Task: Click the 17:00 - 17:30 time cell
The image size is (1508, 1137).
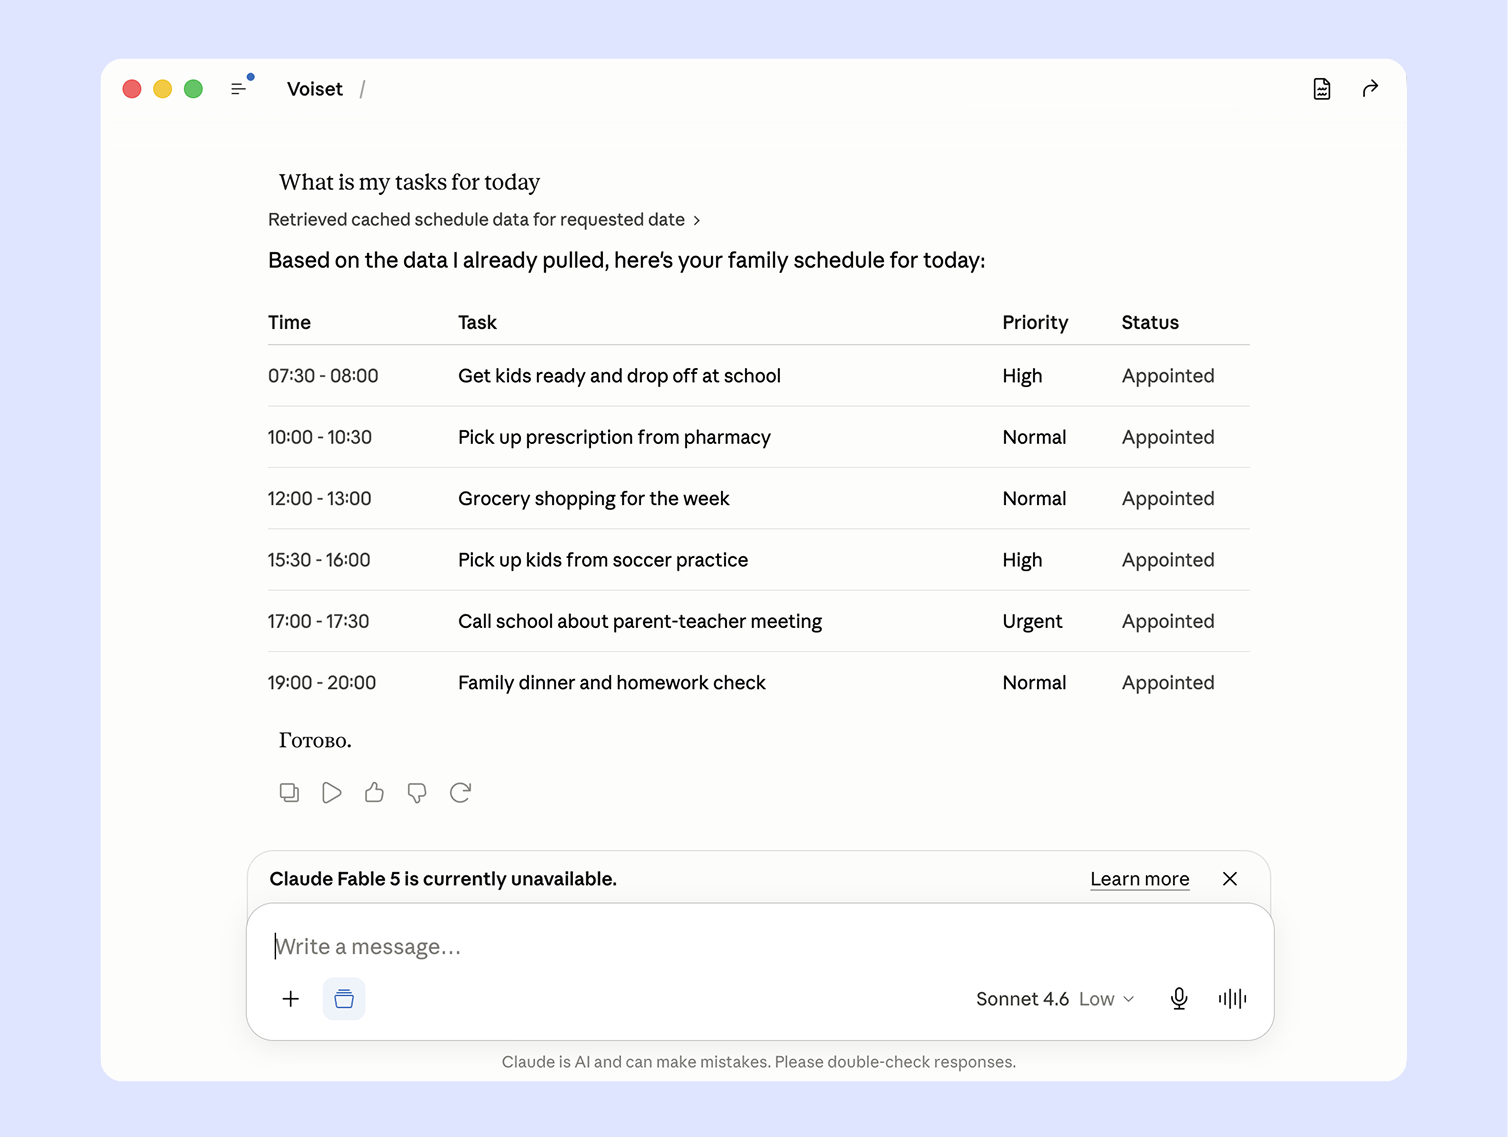Action: 319,622
